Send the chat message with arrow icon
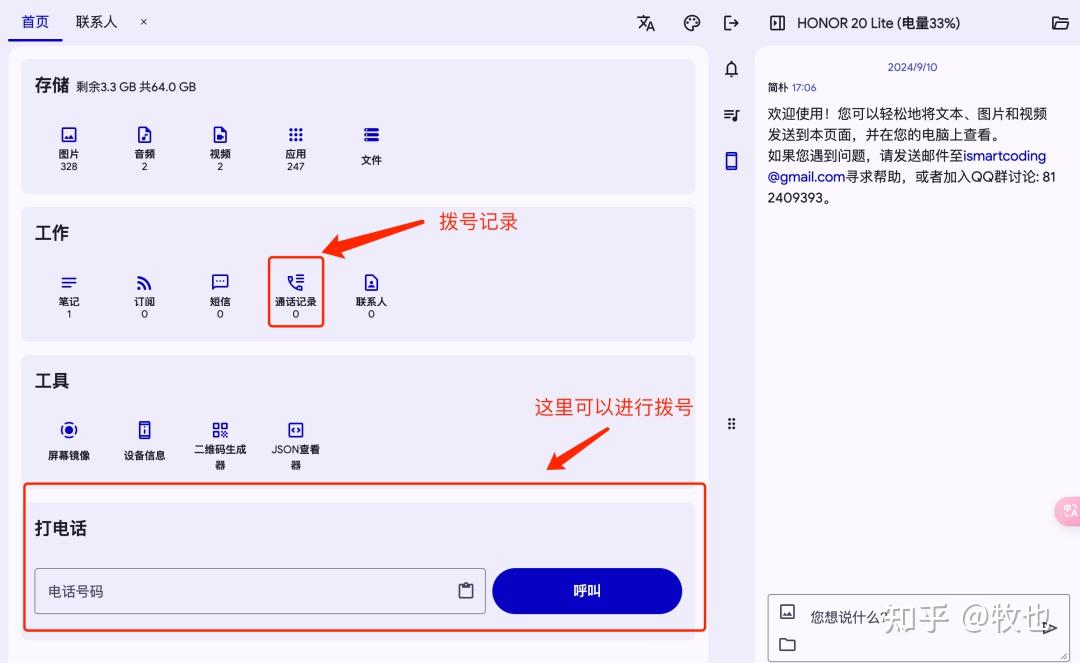 tap(1049, 627)
